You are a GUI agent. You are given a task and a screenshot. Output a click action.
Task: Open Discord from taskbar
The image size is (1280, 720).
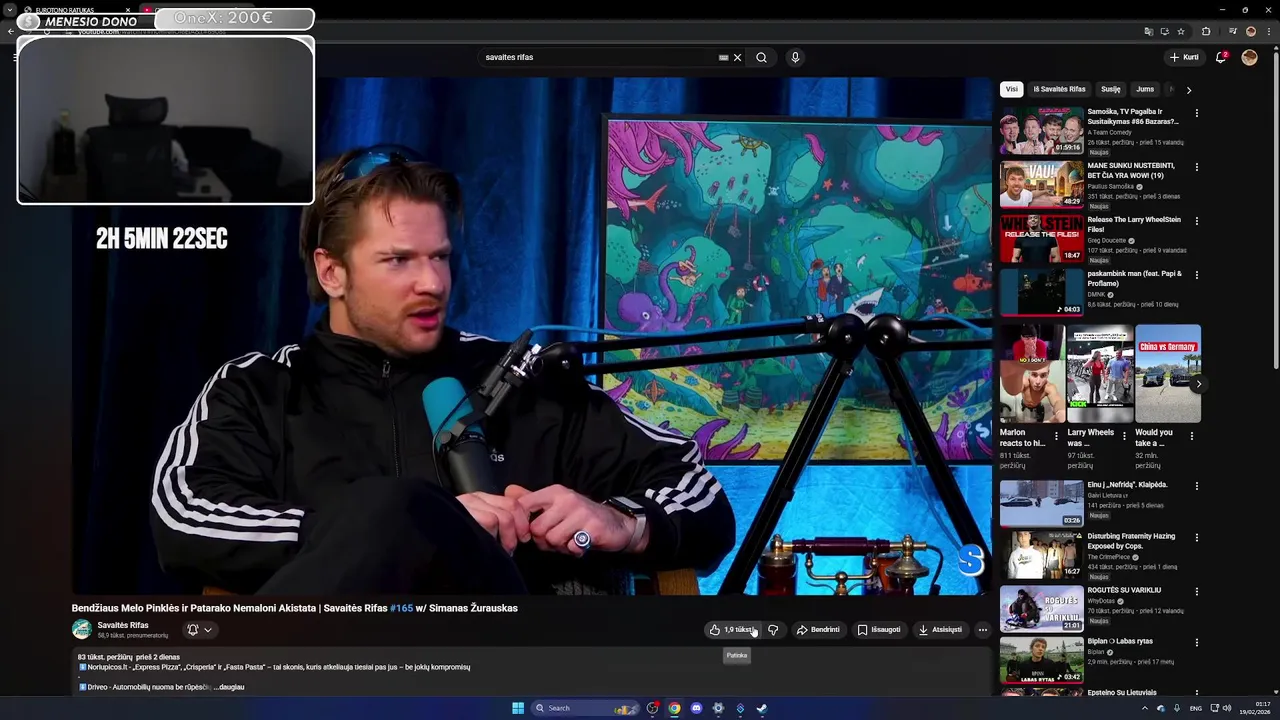coord(697,708)
